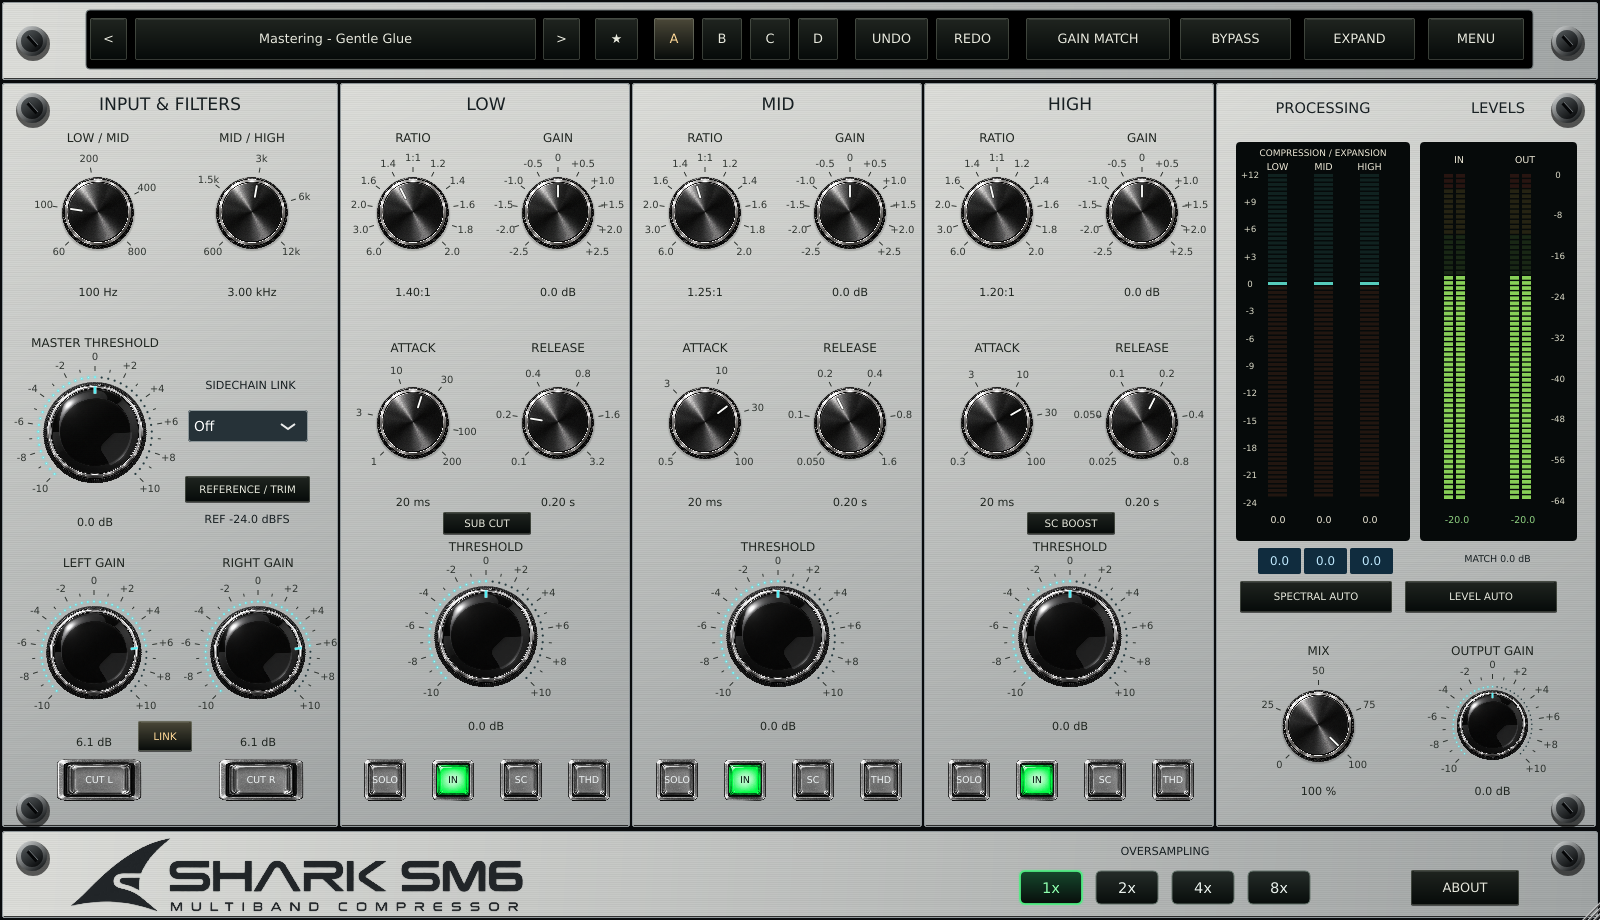Open the ABOUT button
Image resolution: width=1600 pixels, height=920 pixels.
click(x=1465, y=888)
